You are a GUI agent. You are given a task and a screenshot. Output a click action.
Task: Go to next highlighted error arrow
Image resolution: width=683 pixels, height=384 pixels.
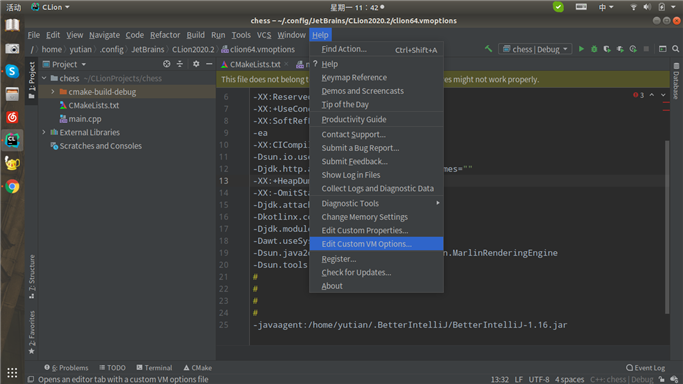663,95
